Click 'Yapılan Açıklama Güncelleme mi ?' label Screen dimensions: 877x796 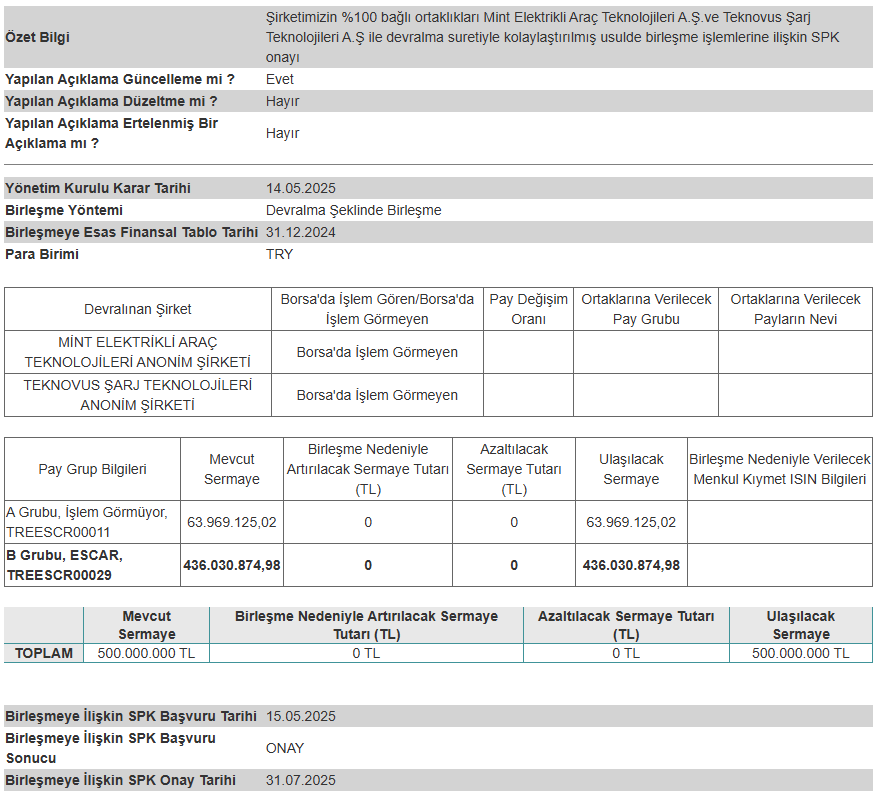120,79
